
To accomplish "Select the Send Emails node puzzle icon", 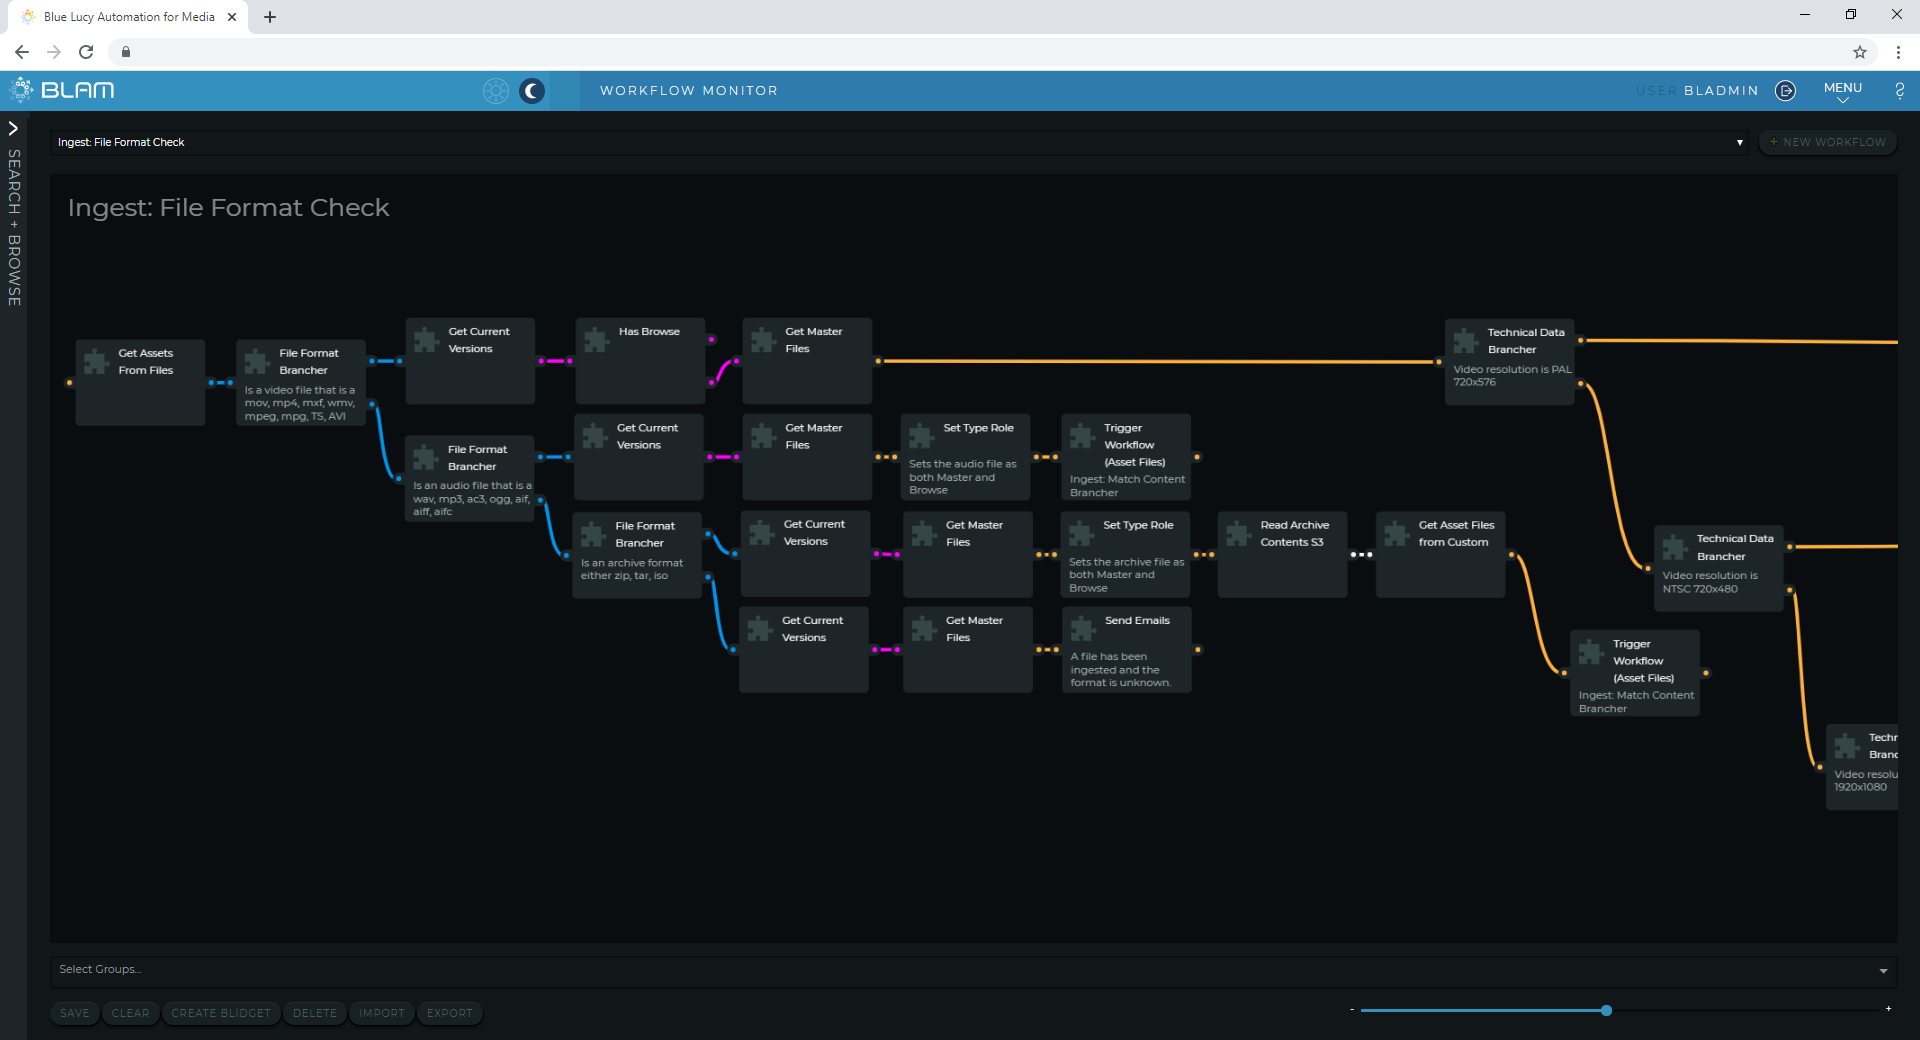I will coord(1083,628).
